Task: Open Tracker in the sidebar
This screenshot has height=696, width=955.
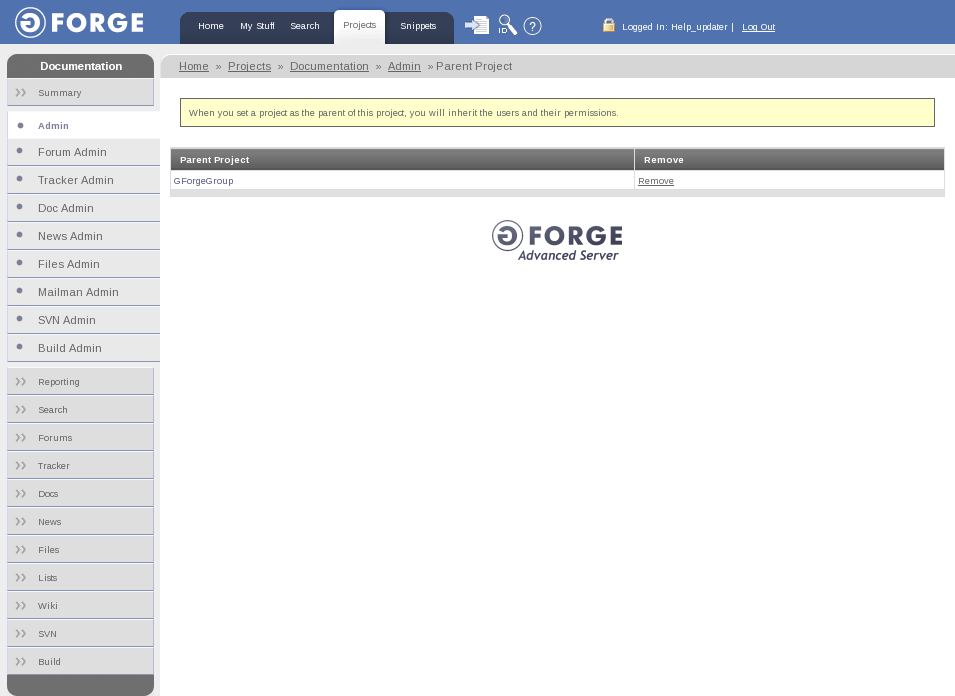Action: [80, 466]
